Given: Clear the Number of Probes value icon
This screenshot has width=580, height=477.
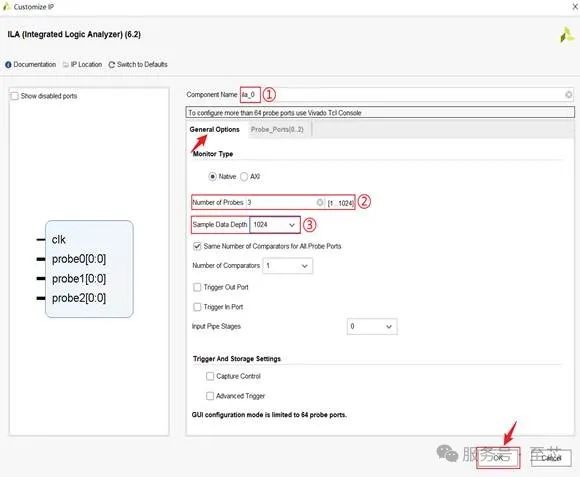Looking at the screenshot, I should click(x=320, y=202).
